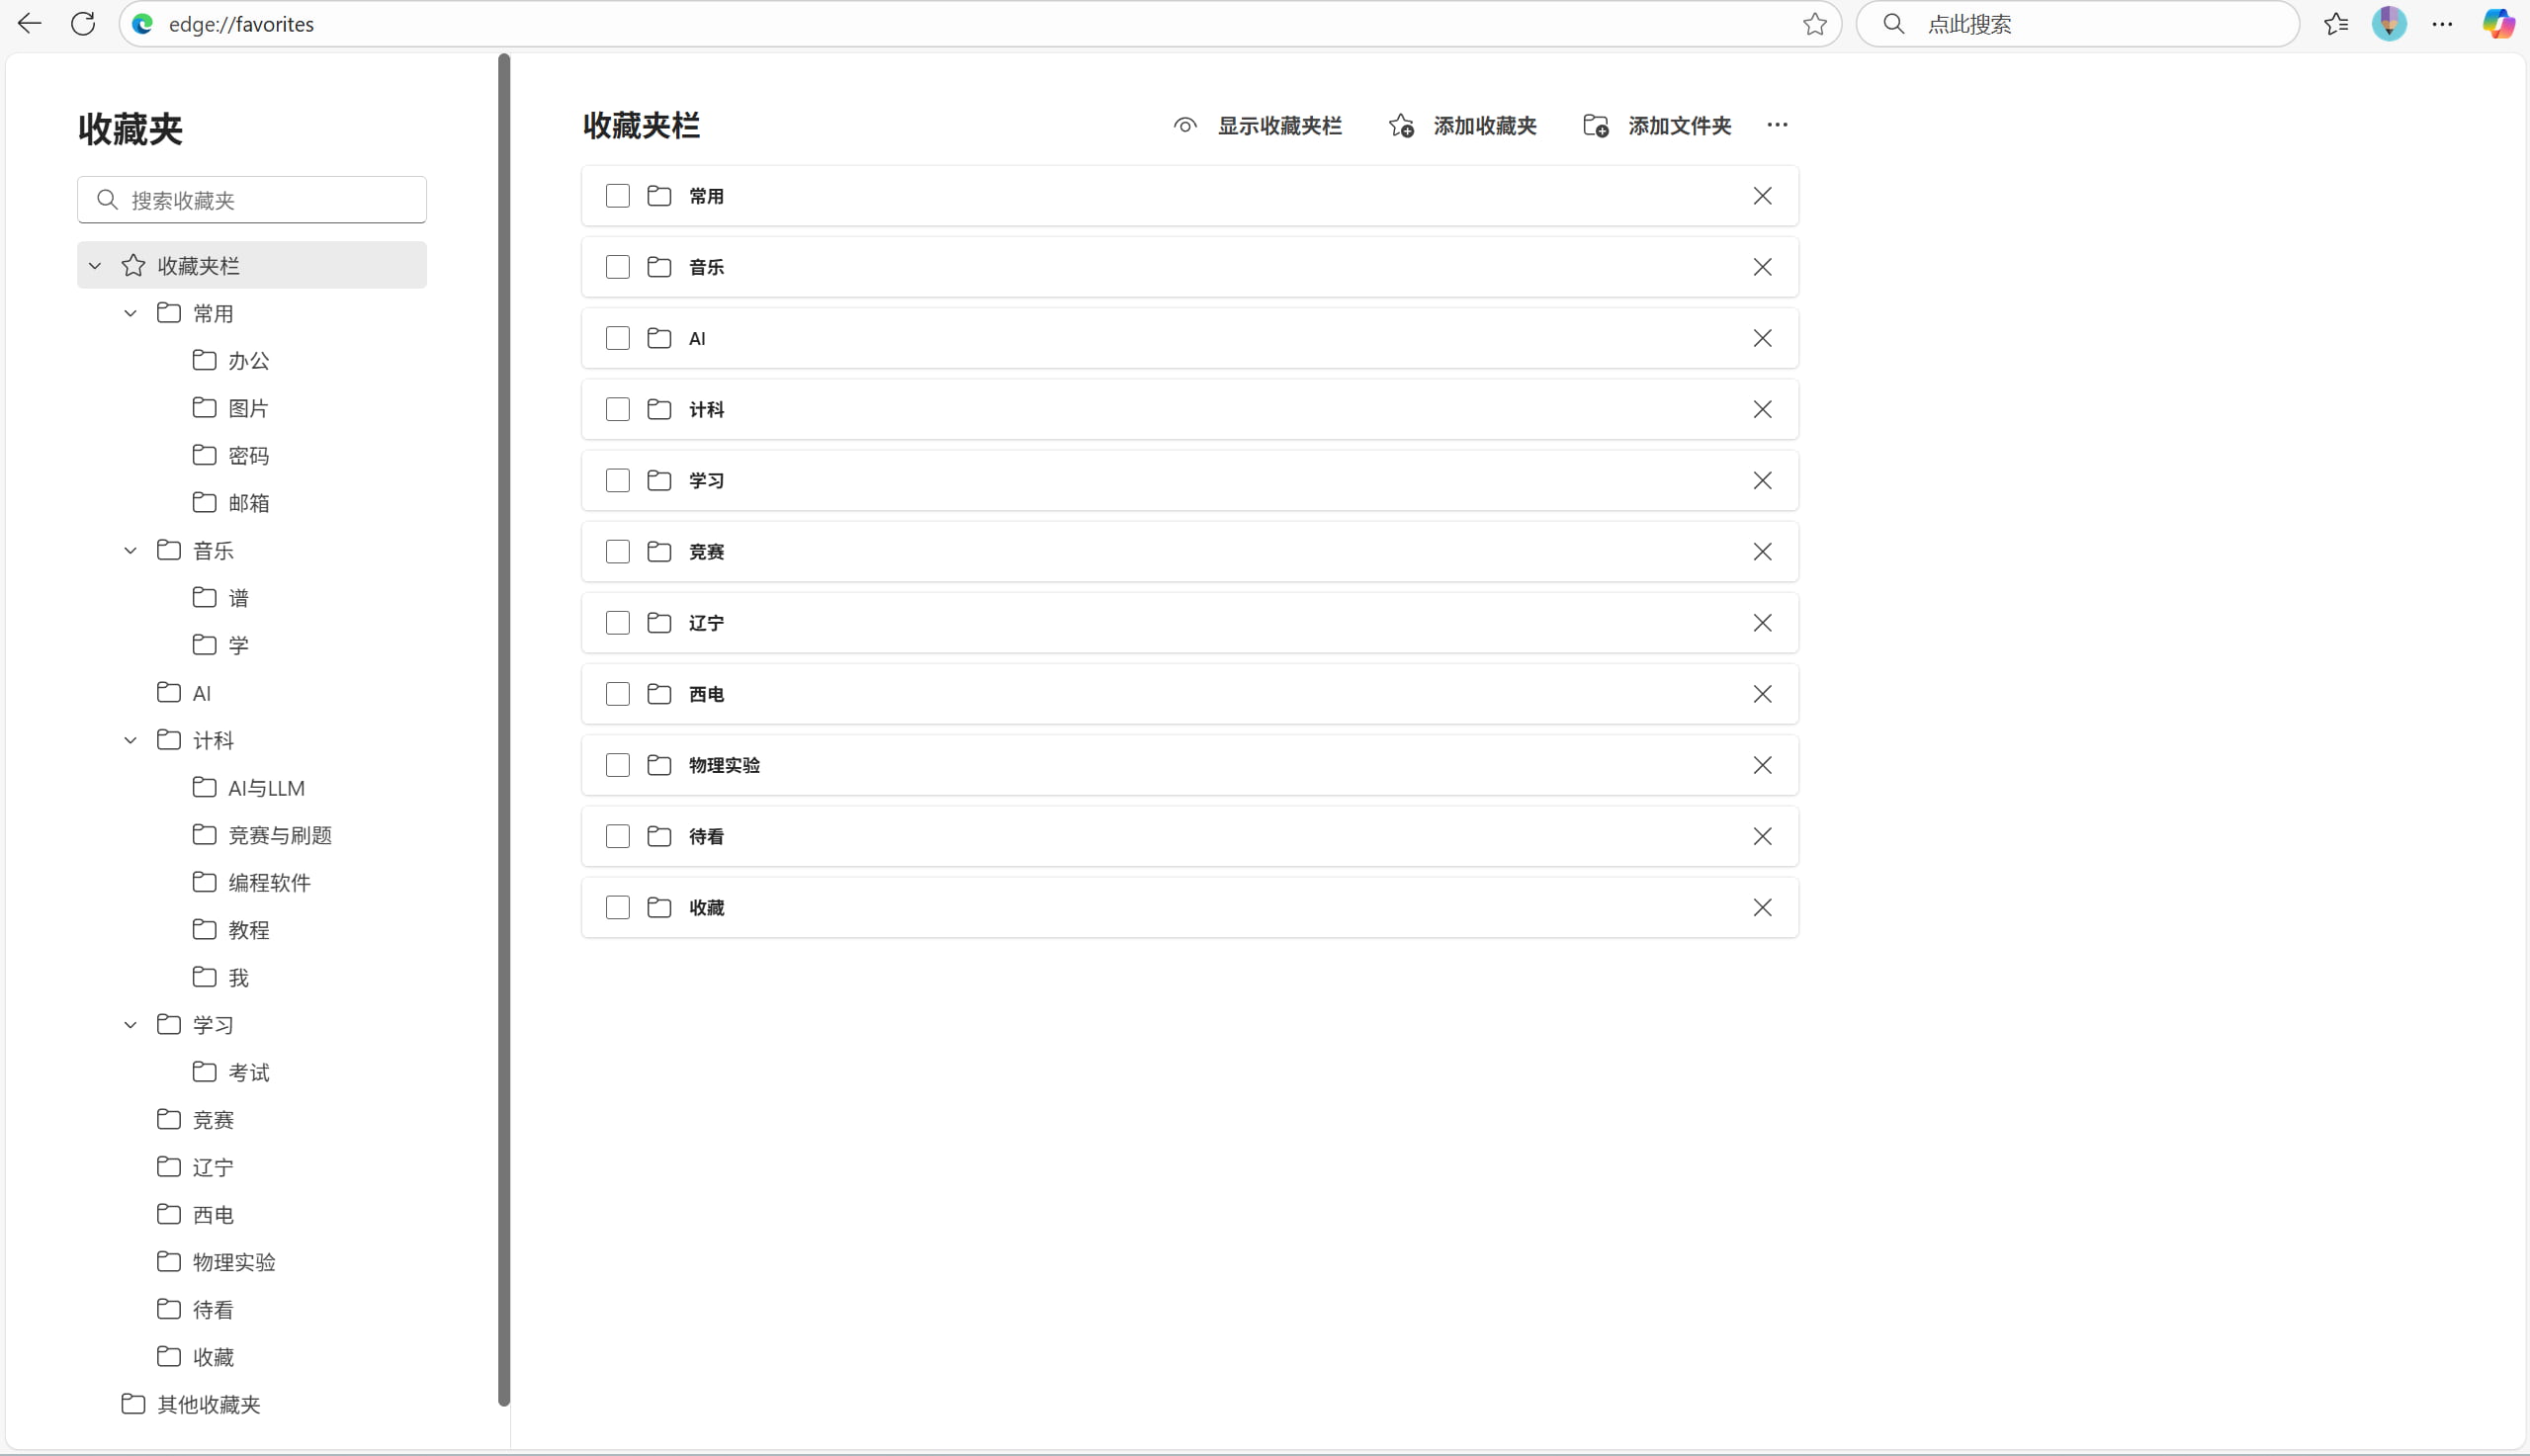
Task: Open browser settings and more menu
Action: (2442, 24)
